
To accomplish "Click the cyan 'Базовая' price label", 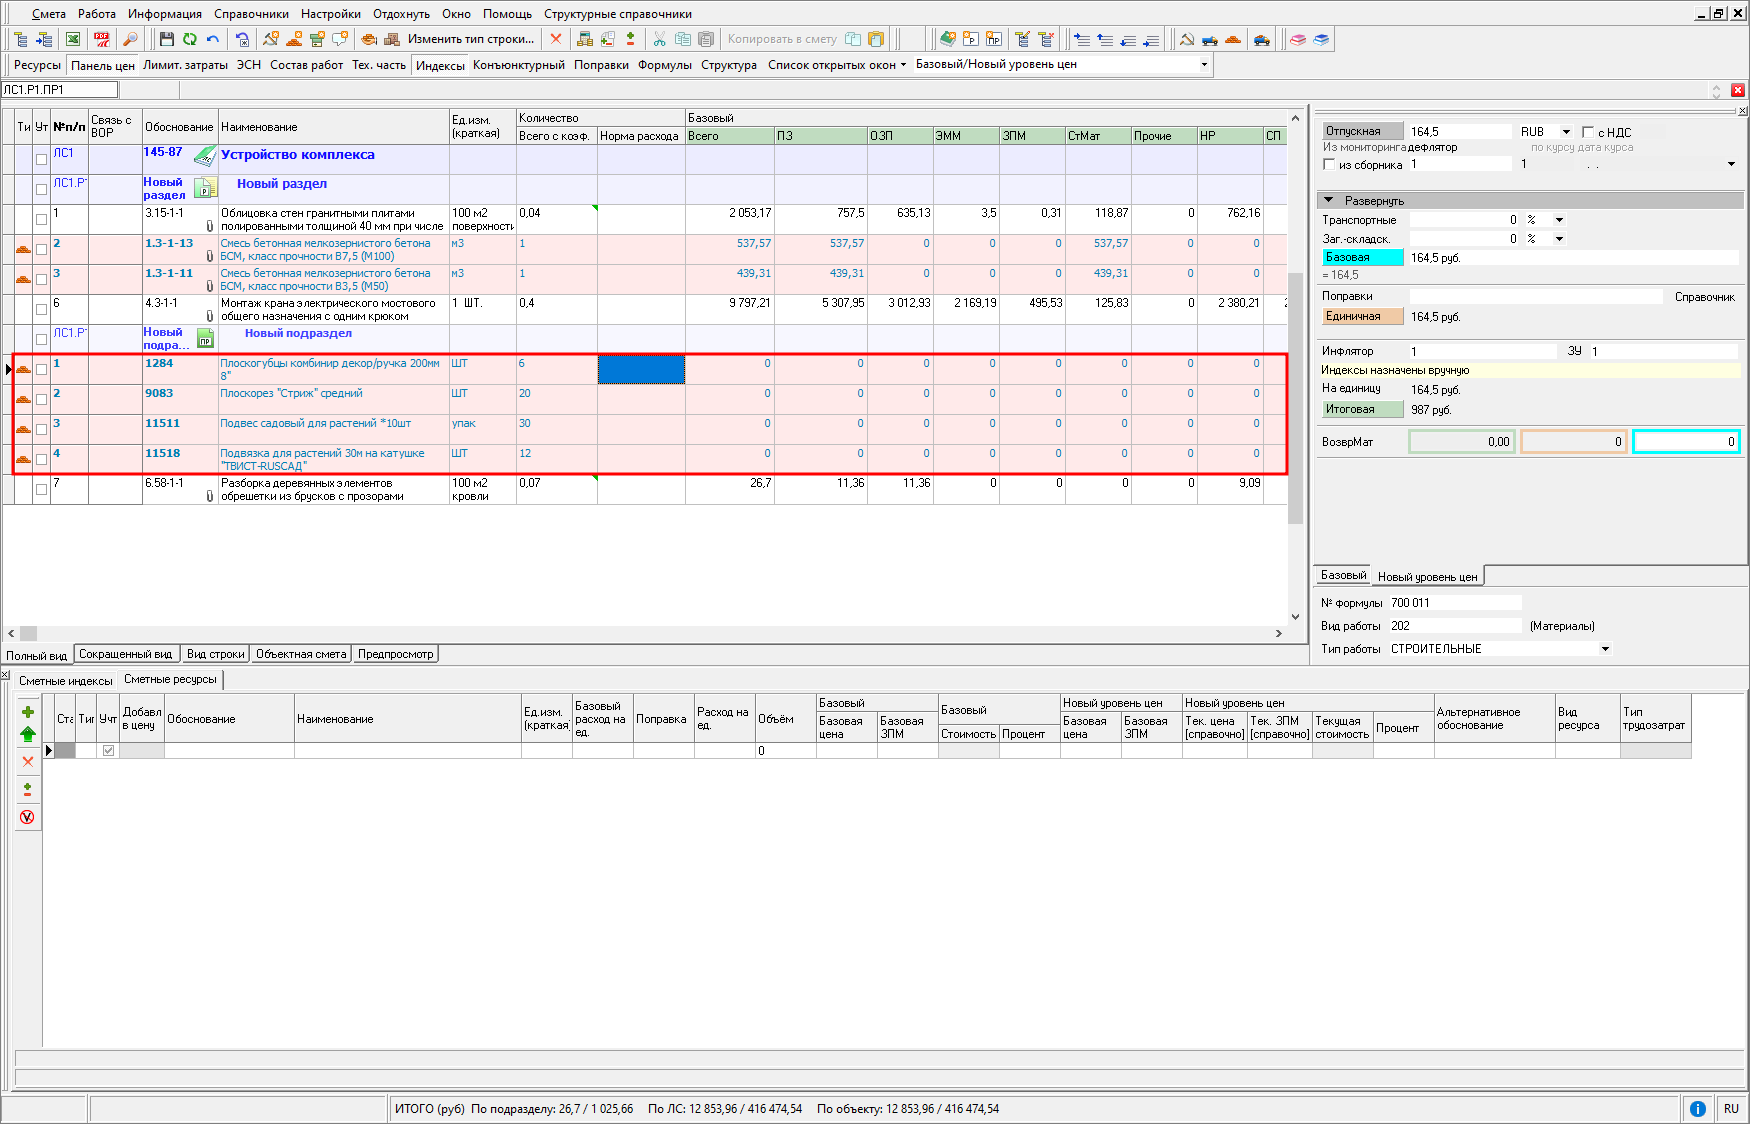I will pyautogui.click(x=1362, y=257).
